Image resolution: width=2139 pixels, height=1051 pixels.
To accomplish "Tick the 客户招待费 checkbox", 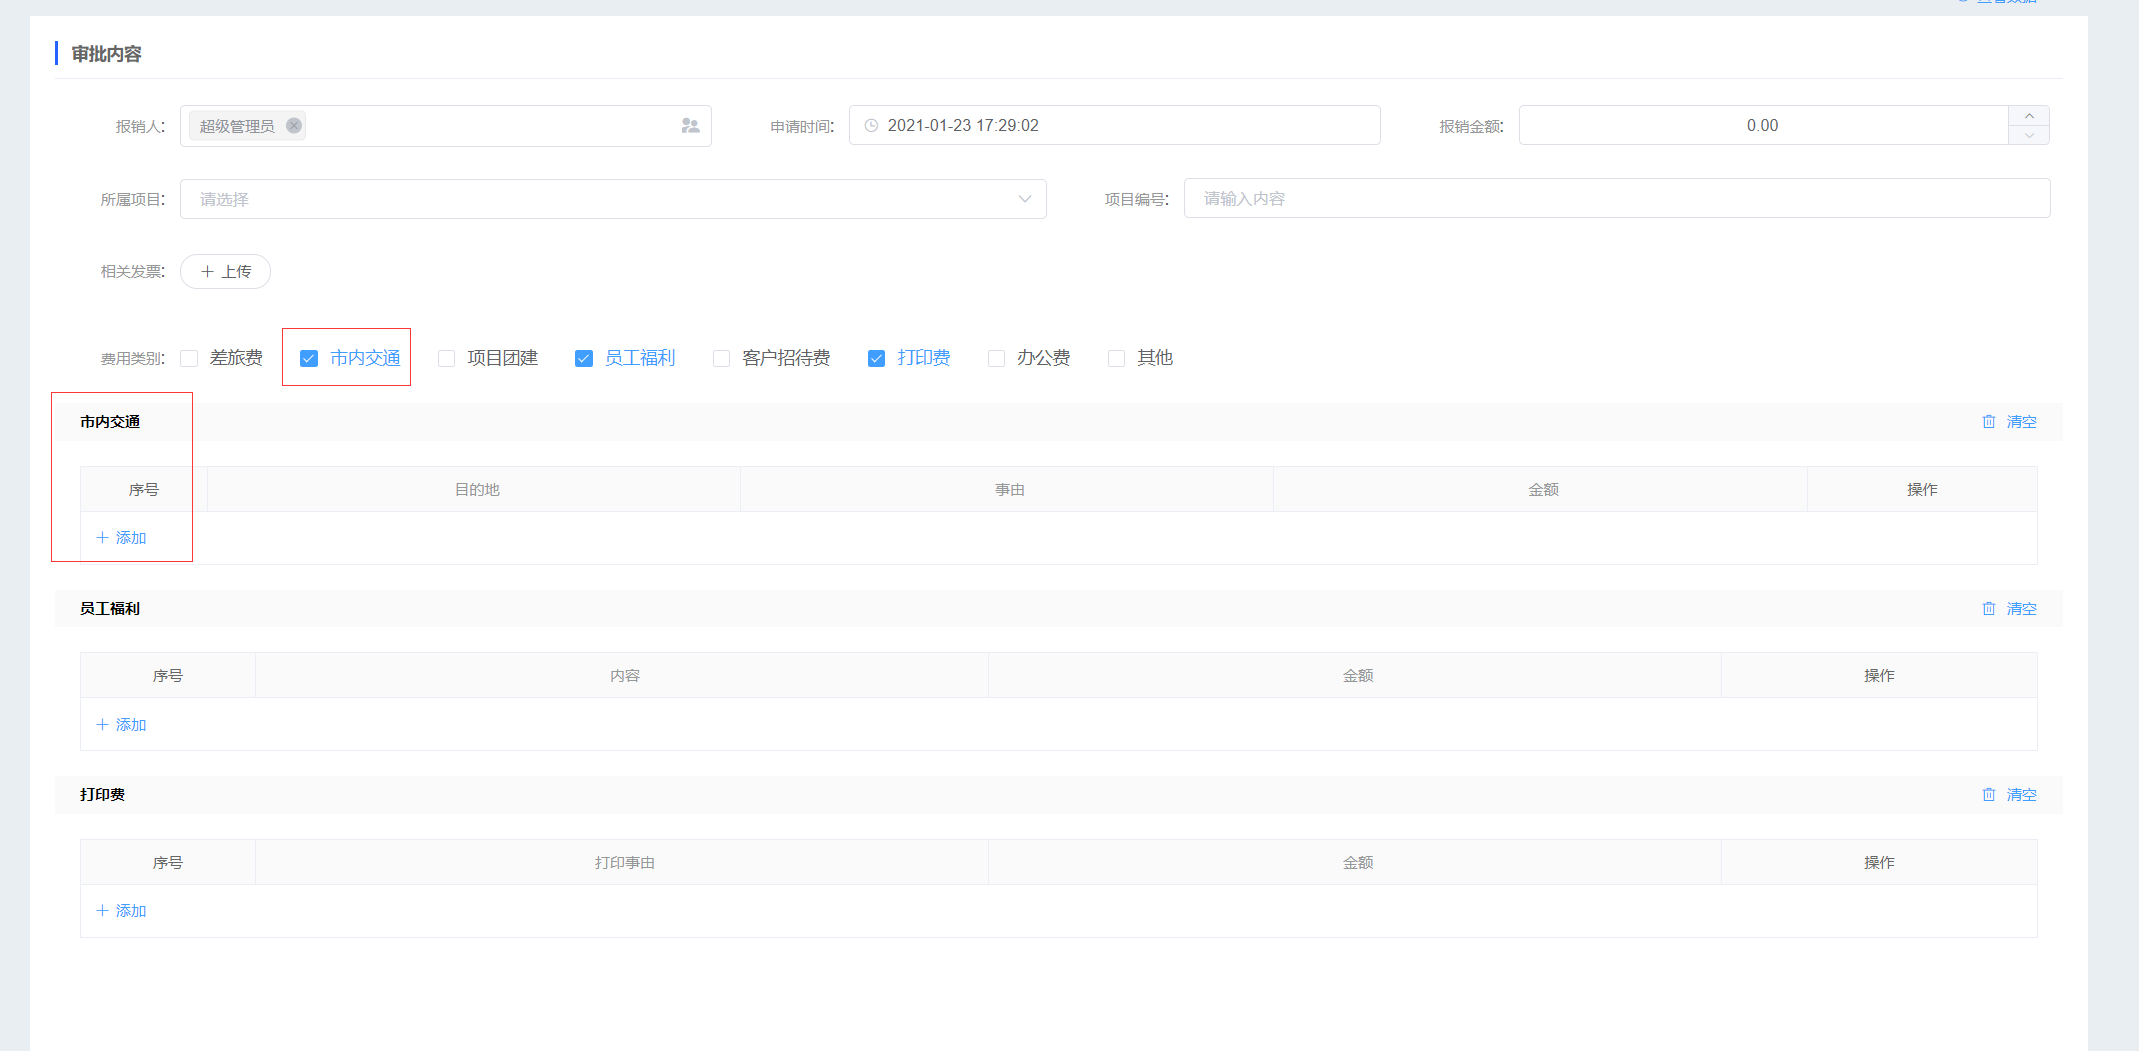I will click(721, 359).
